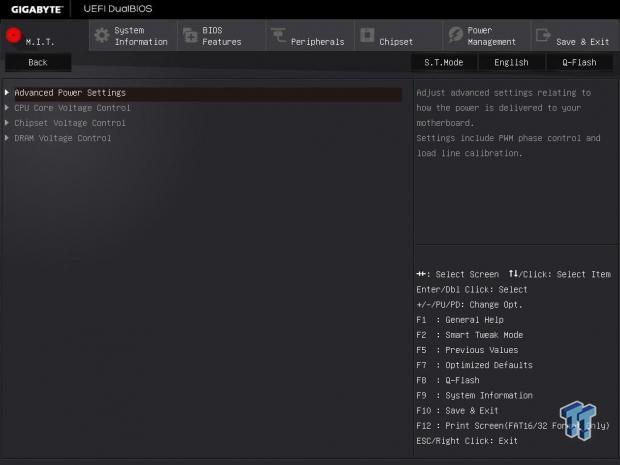Select DRAM Voltage Control entry

63,138
